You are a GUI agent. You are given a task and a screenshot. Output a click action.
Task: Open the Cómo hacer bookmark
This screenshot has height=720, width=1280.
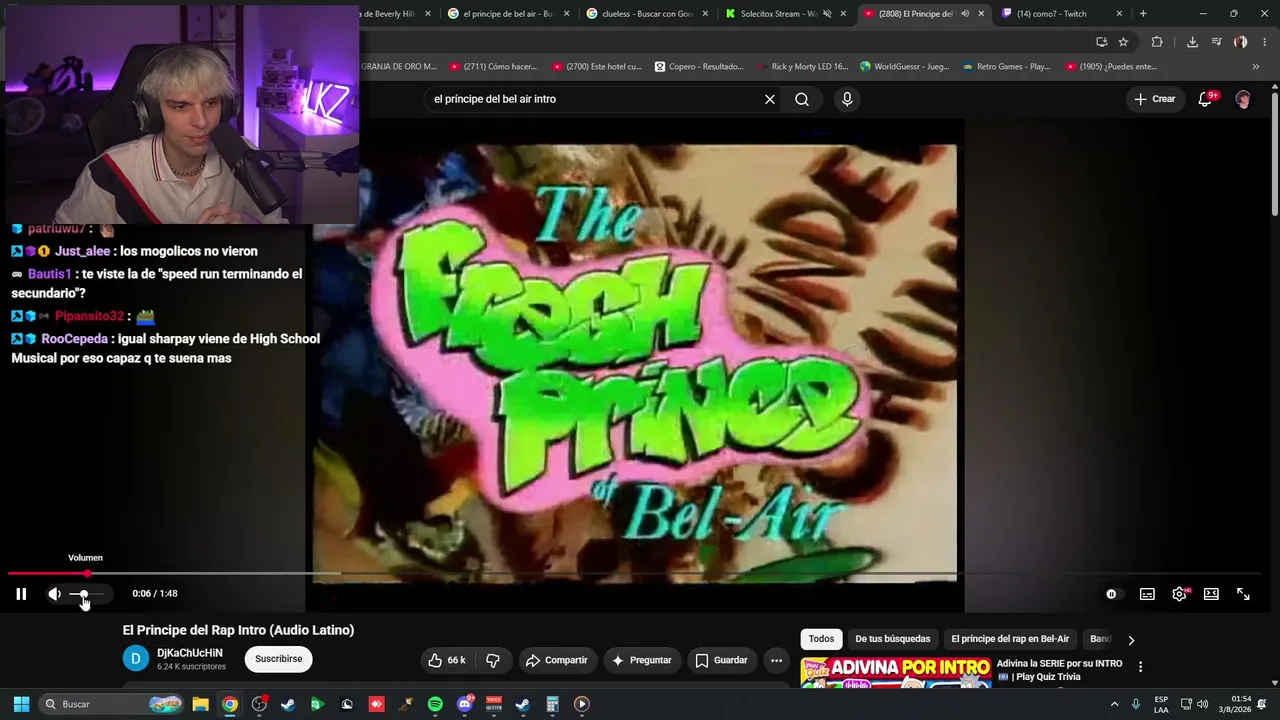point(494,67)
